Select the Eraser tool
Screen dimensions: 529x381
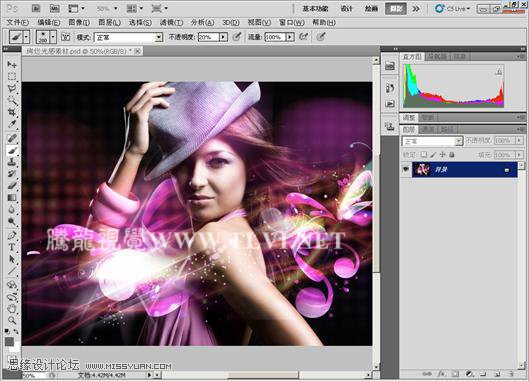(x=12, y=186)
